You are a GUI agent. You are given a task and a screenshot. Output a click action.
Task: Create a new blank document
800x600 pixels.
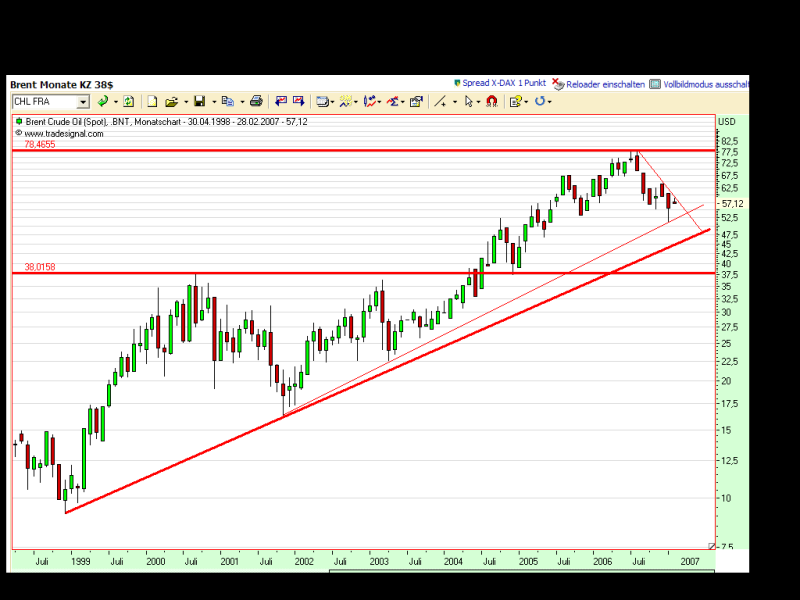tap(152, 102)
